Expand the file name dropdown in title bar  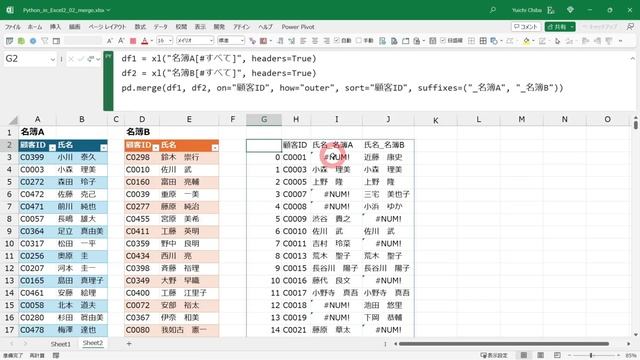coord(108,10)
